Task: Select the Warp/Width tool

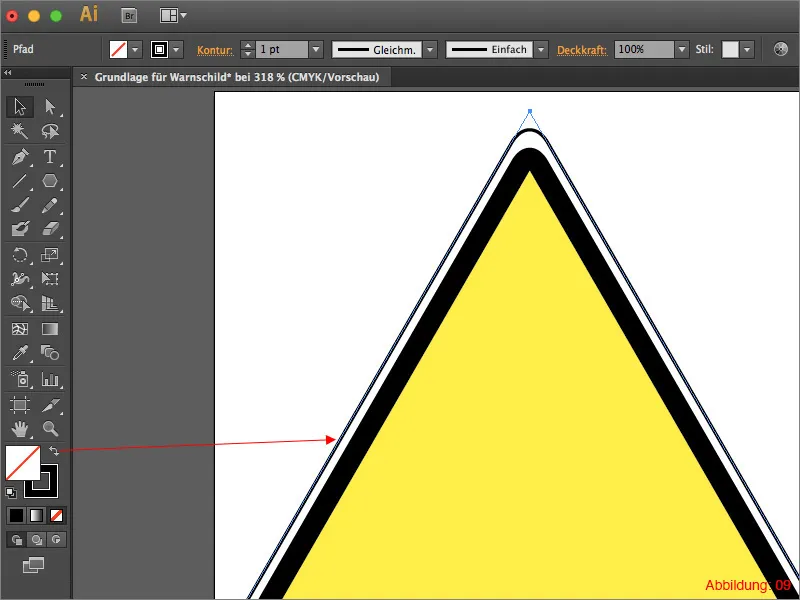Action: (x=20, y=279)
